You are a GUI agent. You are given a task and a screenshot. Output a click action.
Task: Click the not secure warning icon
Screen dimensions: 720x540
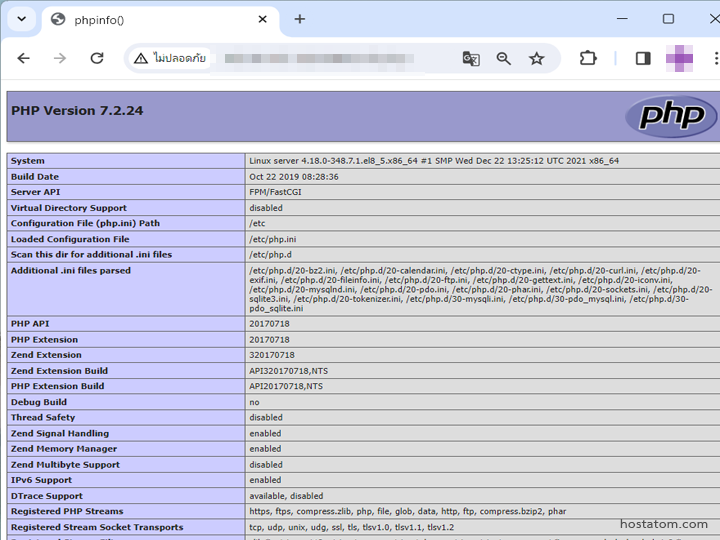[x=141, y=58]
